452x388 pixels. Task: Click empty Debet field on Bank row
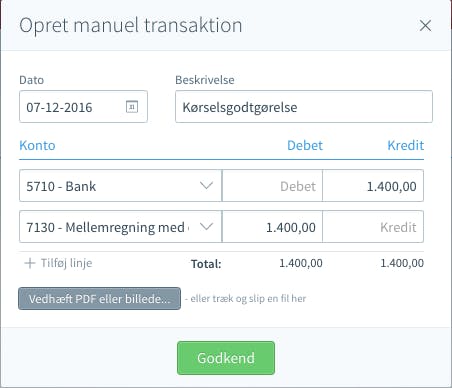272,186
